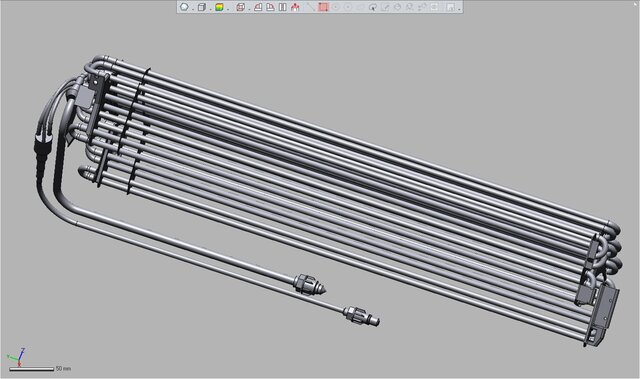The height and width of the screenshot is (379, 640).
Task: Expand the dropdown next to the gray cube icon
Action: (x=210, y=9)
